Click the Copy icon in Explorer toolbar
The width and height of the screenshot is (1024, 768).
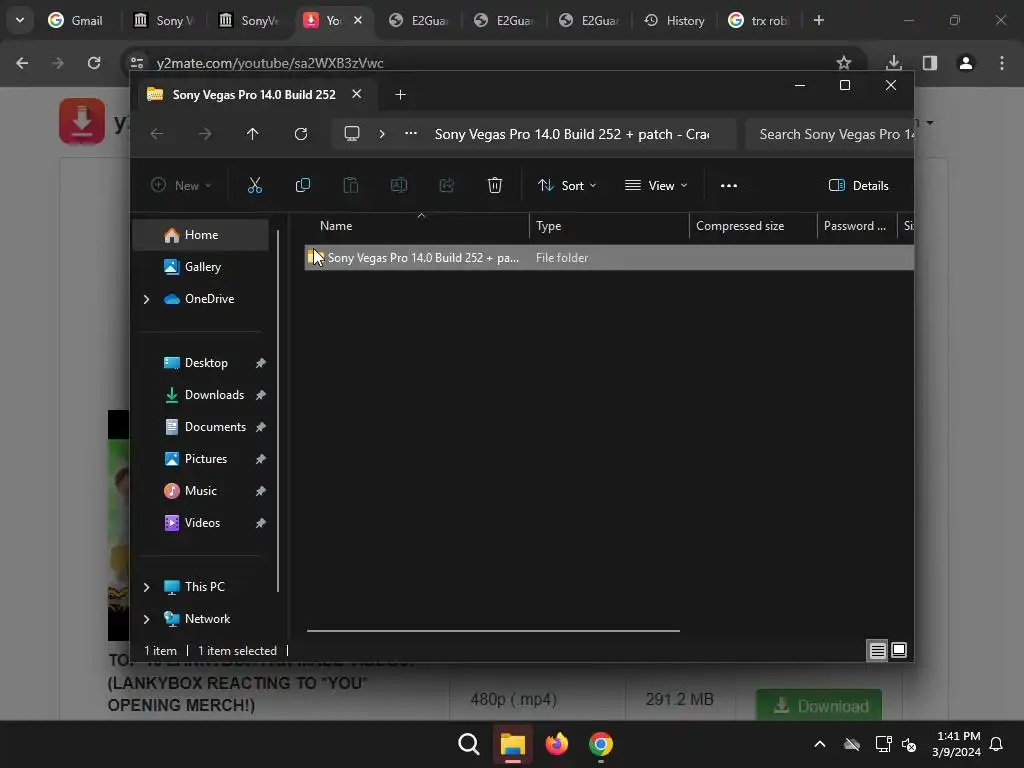tap(302, 185)
